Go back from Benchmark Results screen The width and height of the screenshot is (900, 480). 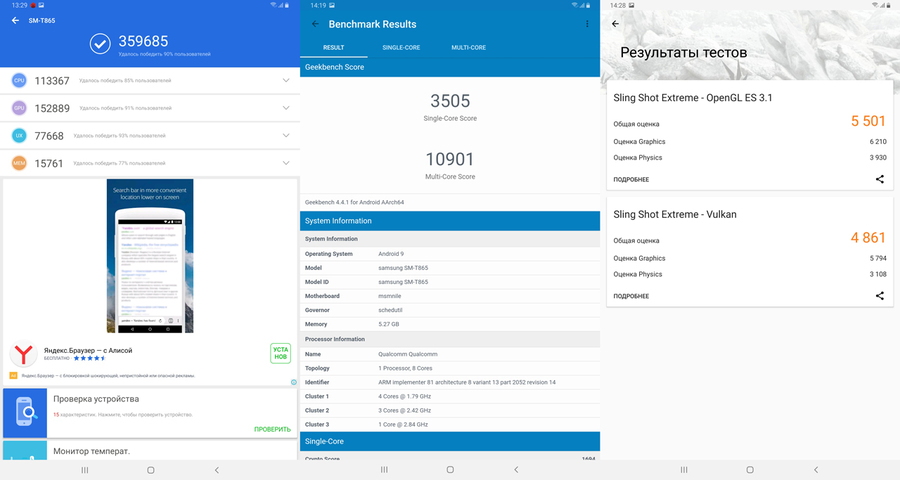click(315, 24)
